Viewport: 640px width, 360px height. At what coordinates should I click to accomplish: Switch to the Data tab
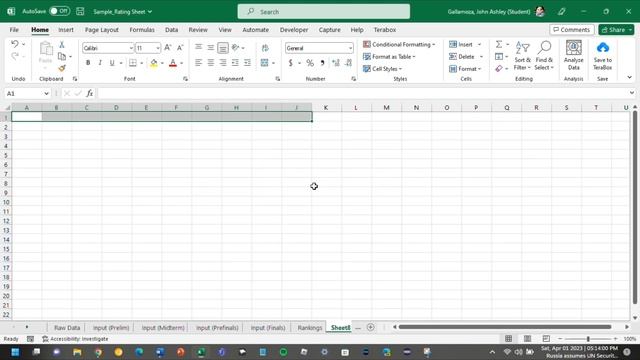click(171, 30)
